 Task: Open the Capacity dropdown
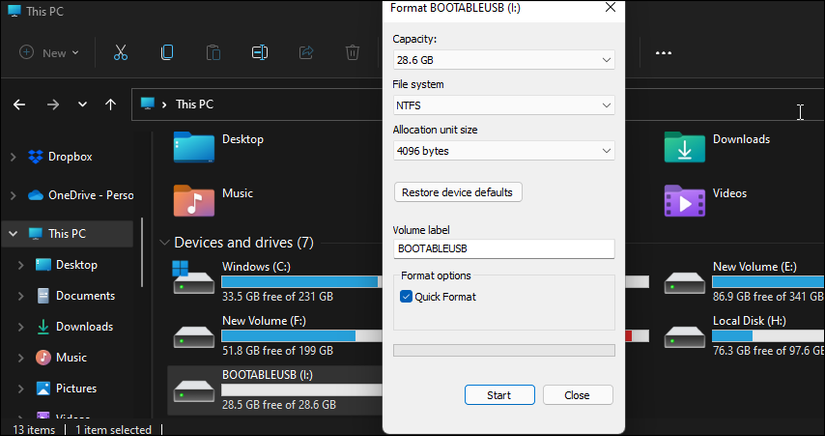tap(504, 60)
